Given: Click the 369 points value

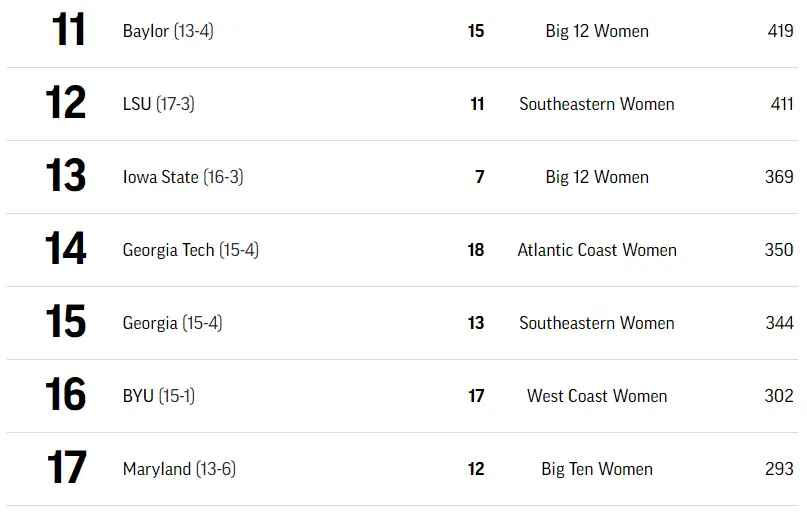Looking at the screenshot, I should point(779,177).
